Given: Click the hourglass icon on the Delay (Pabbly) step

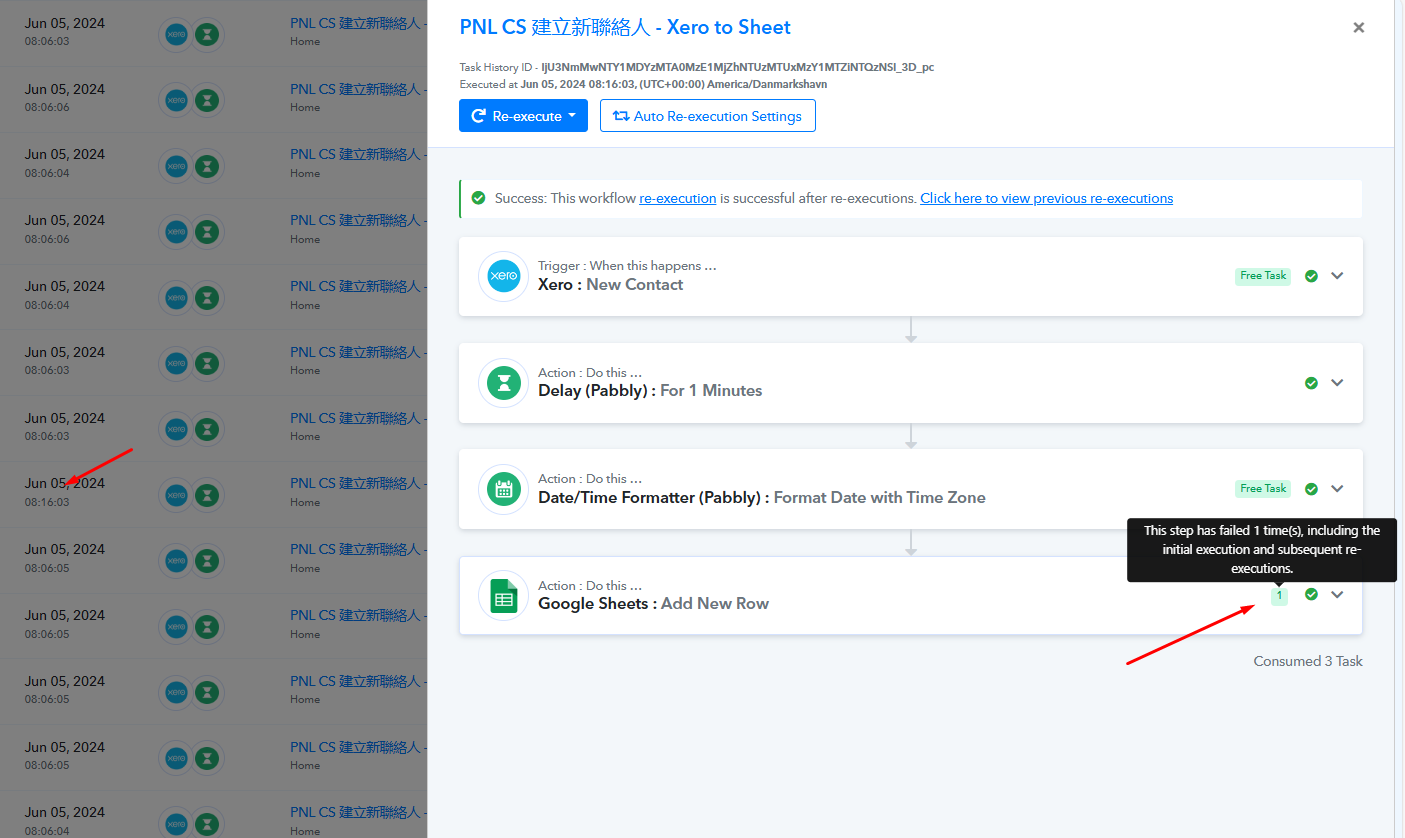Looking at the screenshot, I should (503, 383).
